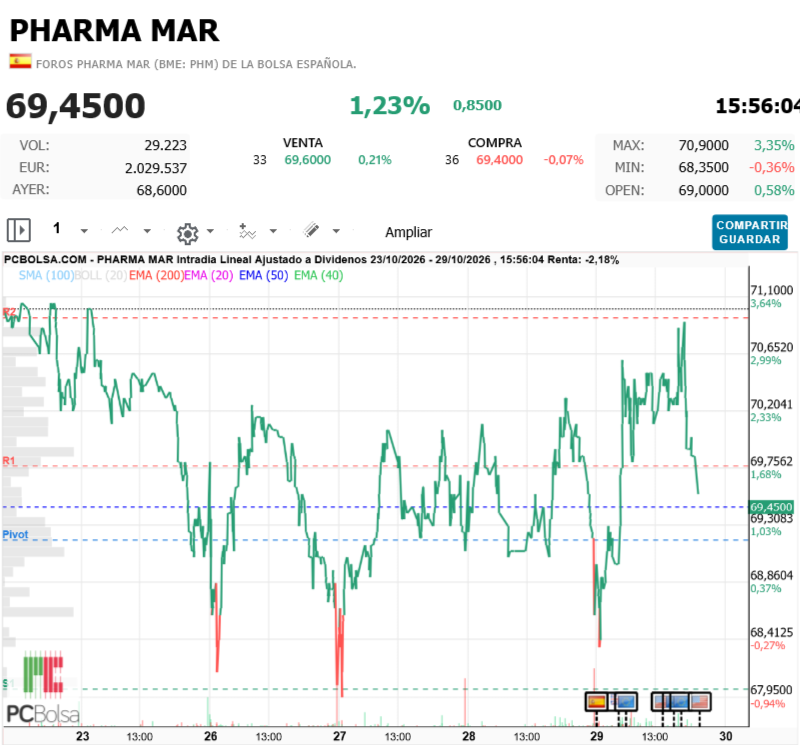Select the line chart type icon
Screen dimensions: 800x745
(120, 230)
